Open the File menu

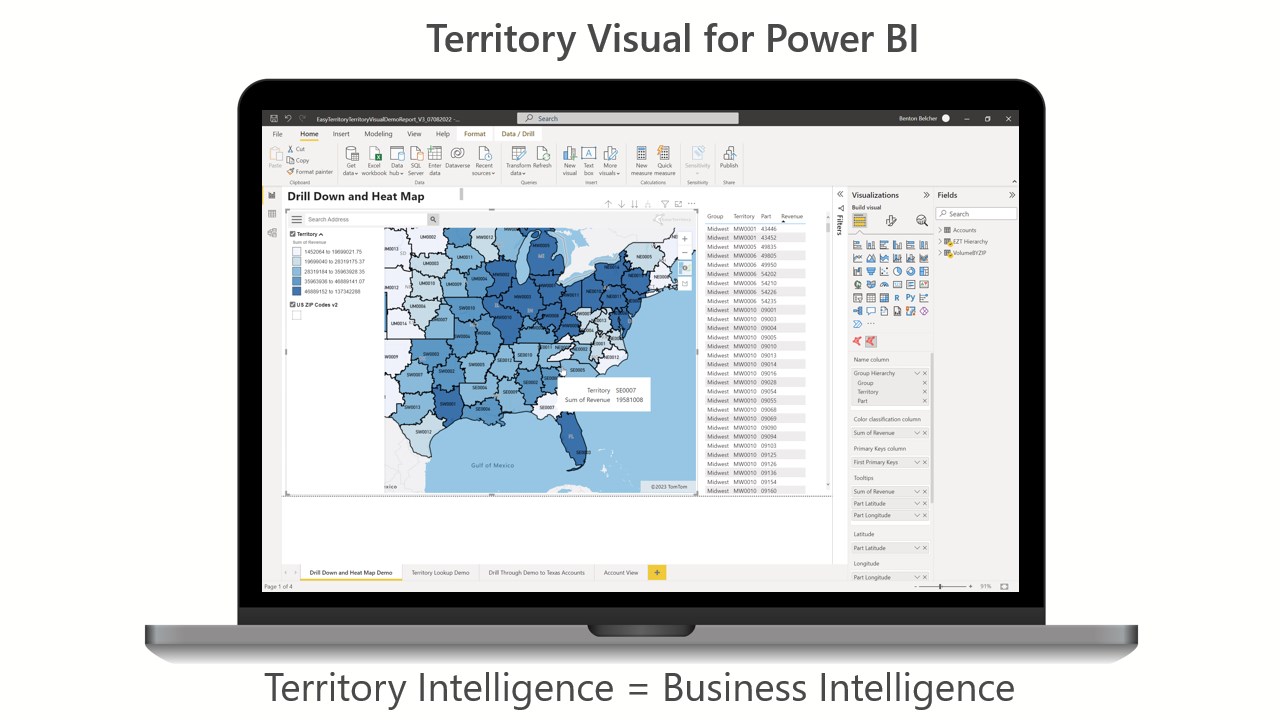pos(277,133)
